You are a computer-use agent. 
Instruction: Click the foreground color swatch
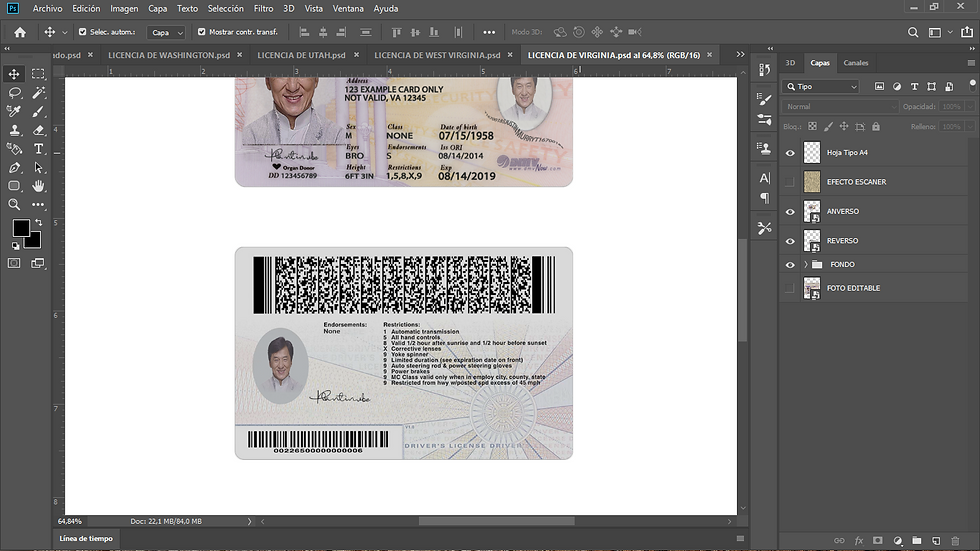click(19, 226)
